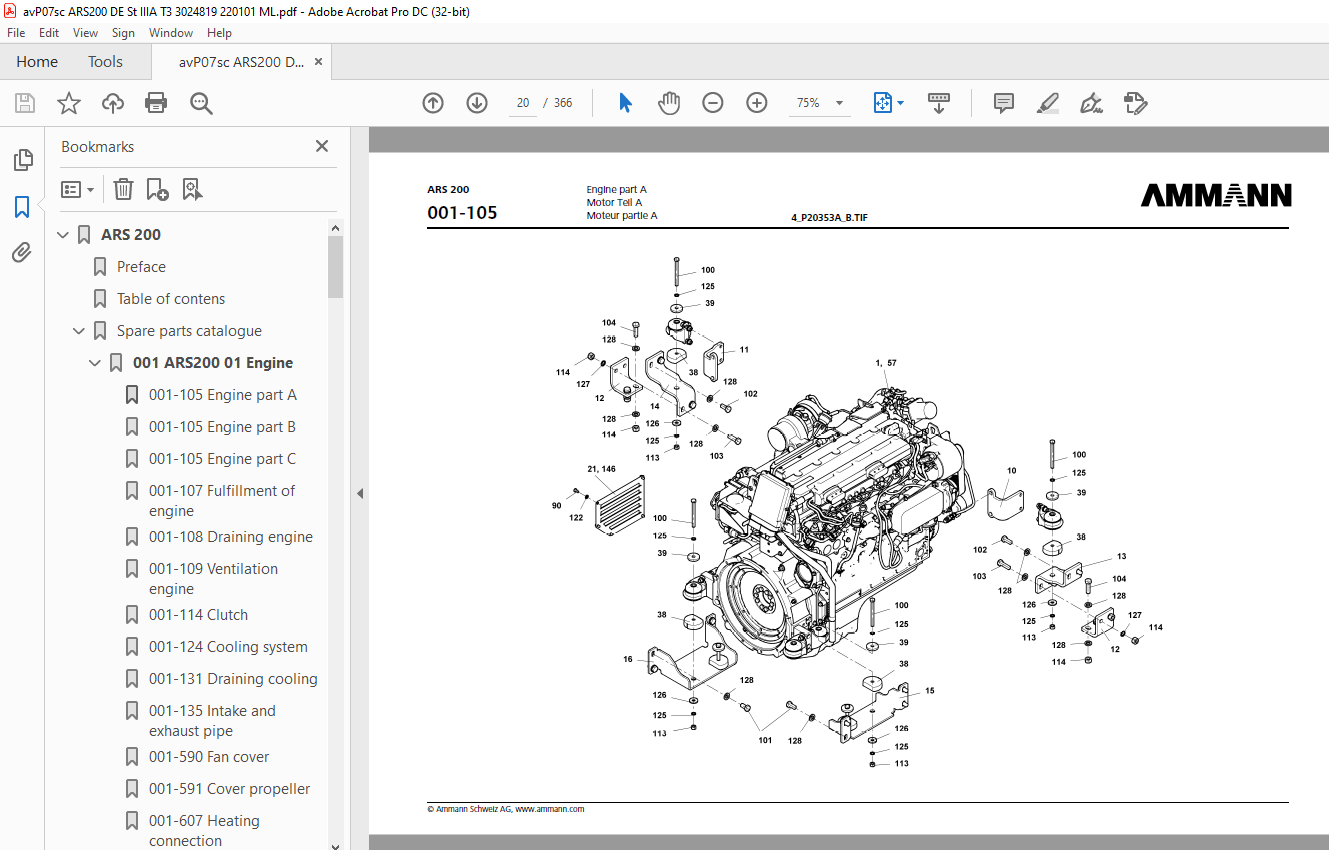This screenshot has width=1329, height=850.
Task: Find the current bookmark icon
Action: (x=193, y=189)
